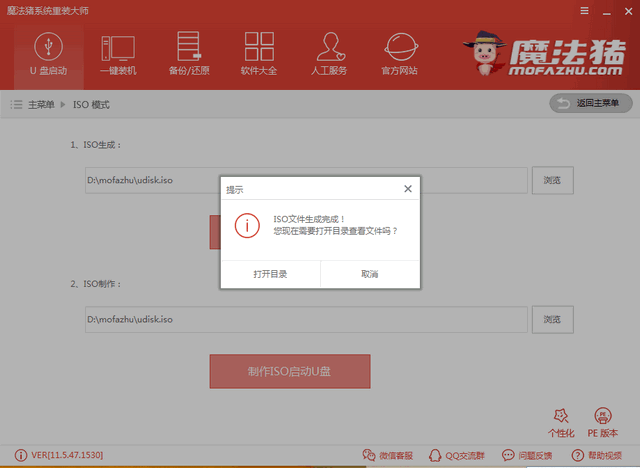Screen dimensions: 640x468
Task: Click 打开目录 in the dialog
Action: [x=270, y=273]
